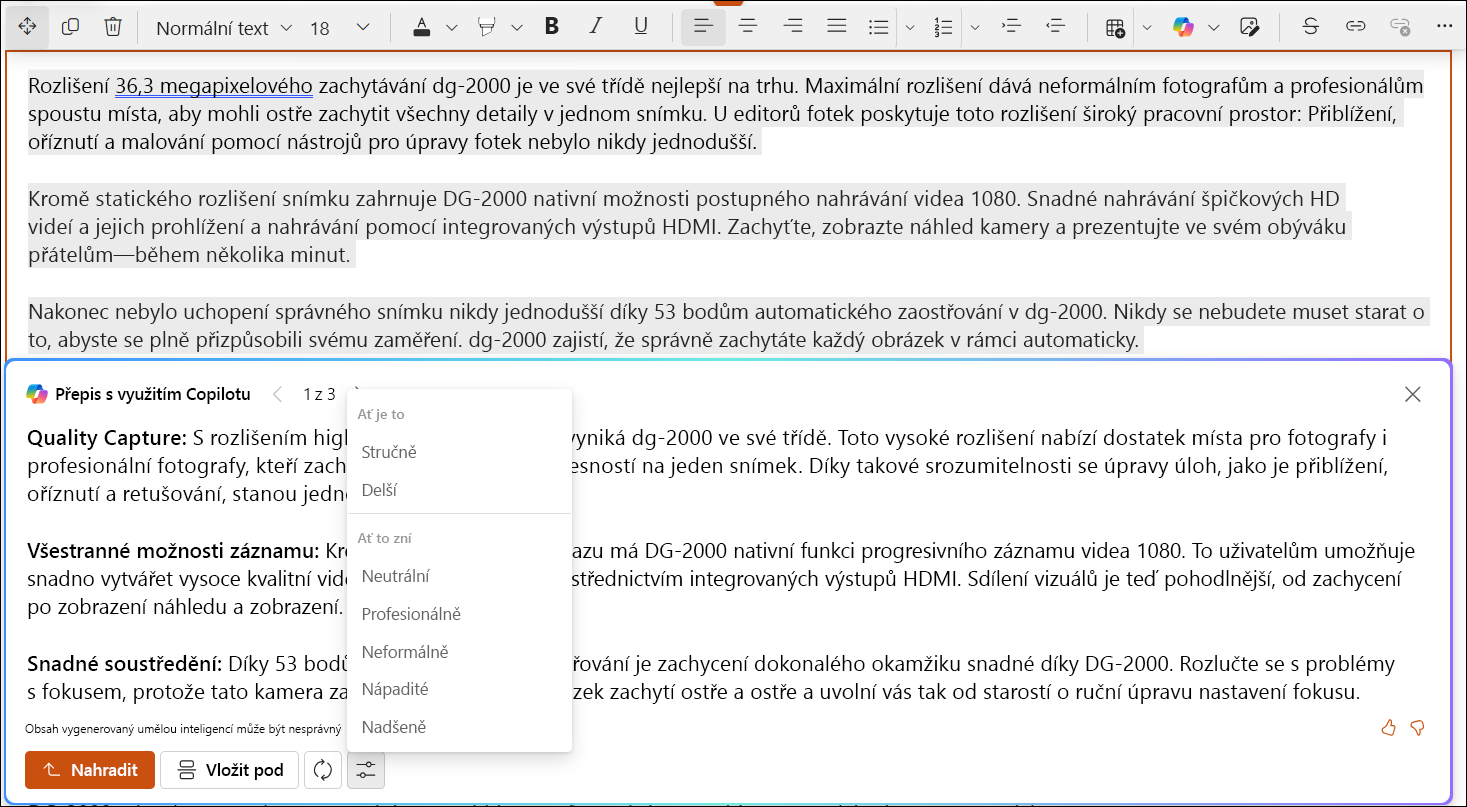Click the remove link icon

[1401, 27]
